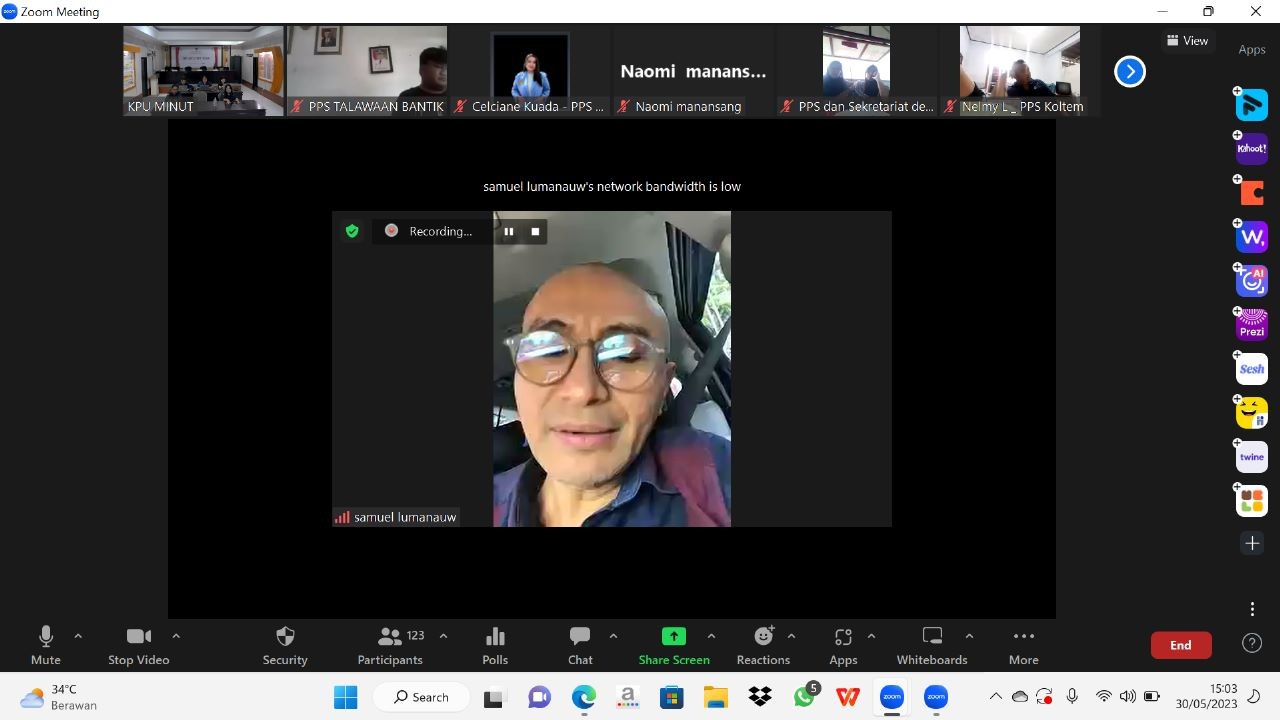
Task: Pause the recording
Action: pyautogui.click(x=509, y=231)
